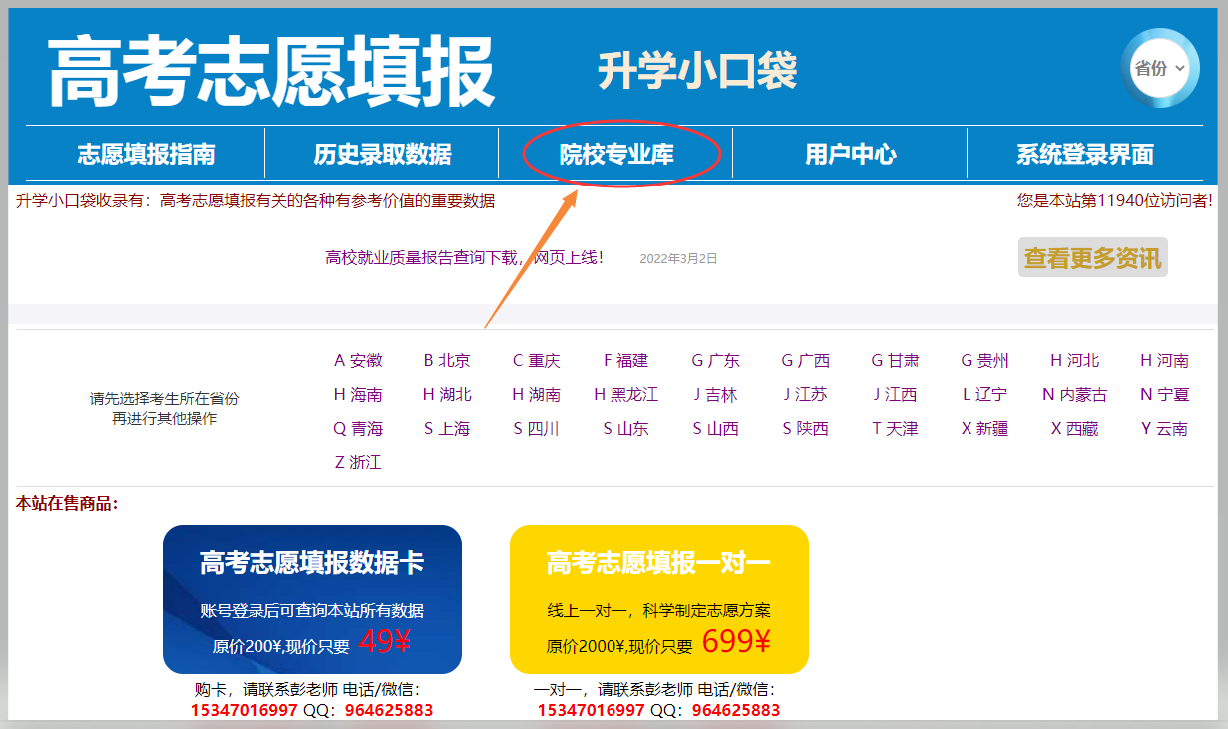Click the 查看更多资讯 button
This screenshot has height=729, width=1228.
[x=1092, y=258]
